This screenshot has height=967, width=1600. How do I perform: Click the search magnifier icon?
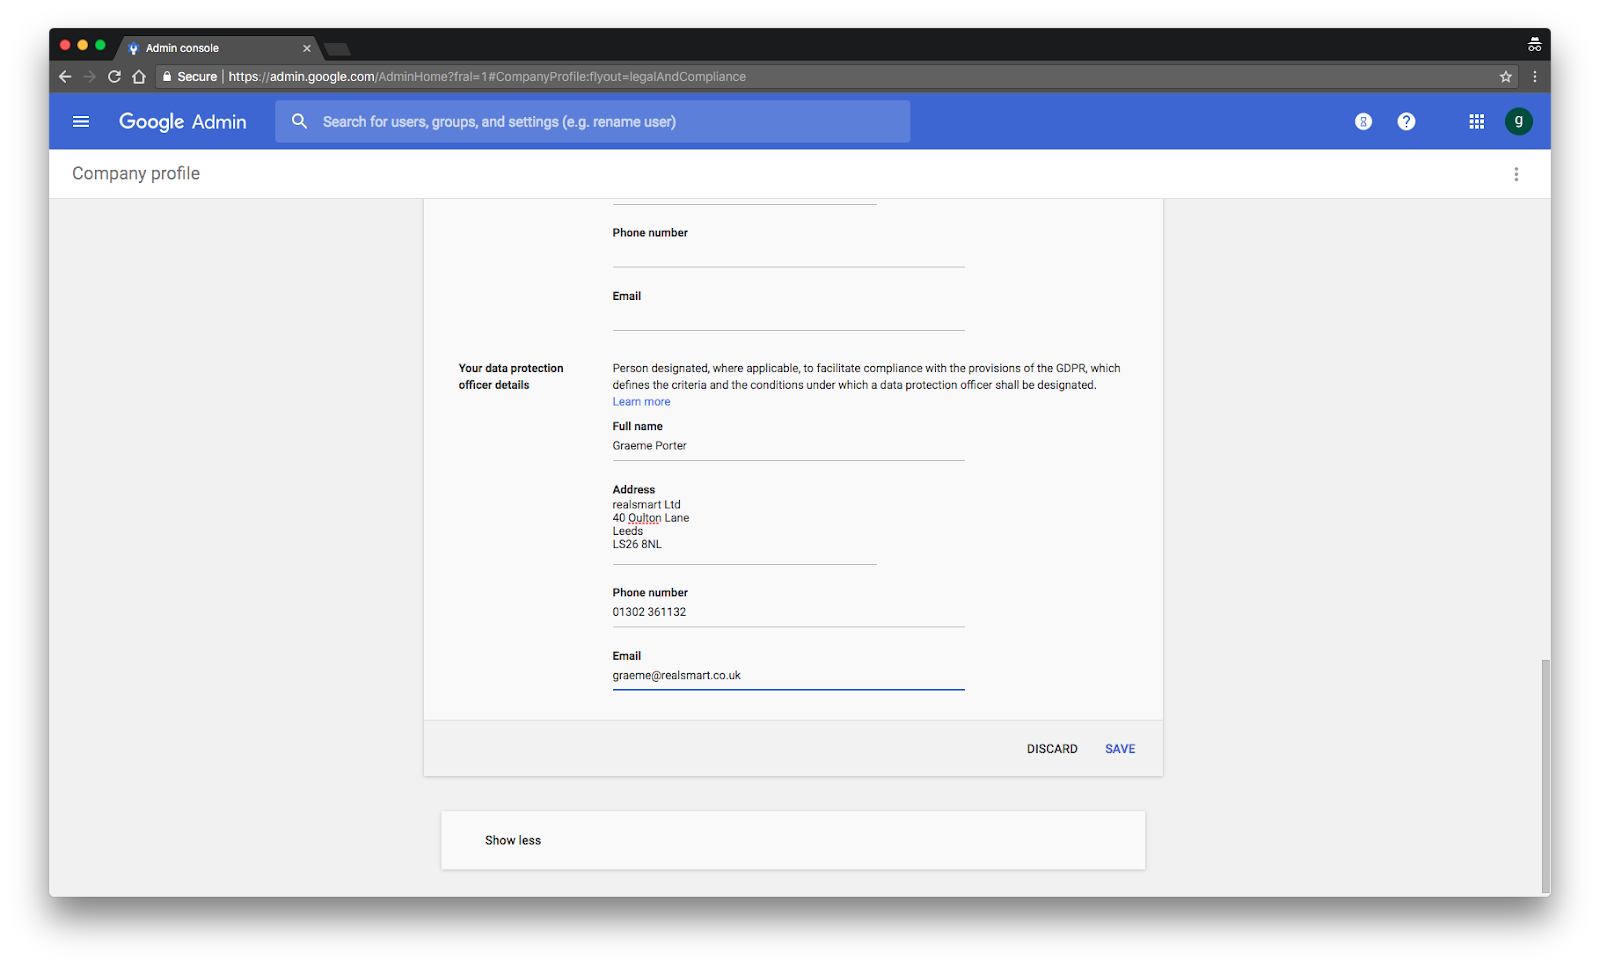pyautogui.click(x=299, y=121)
